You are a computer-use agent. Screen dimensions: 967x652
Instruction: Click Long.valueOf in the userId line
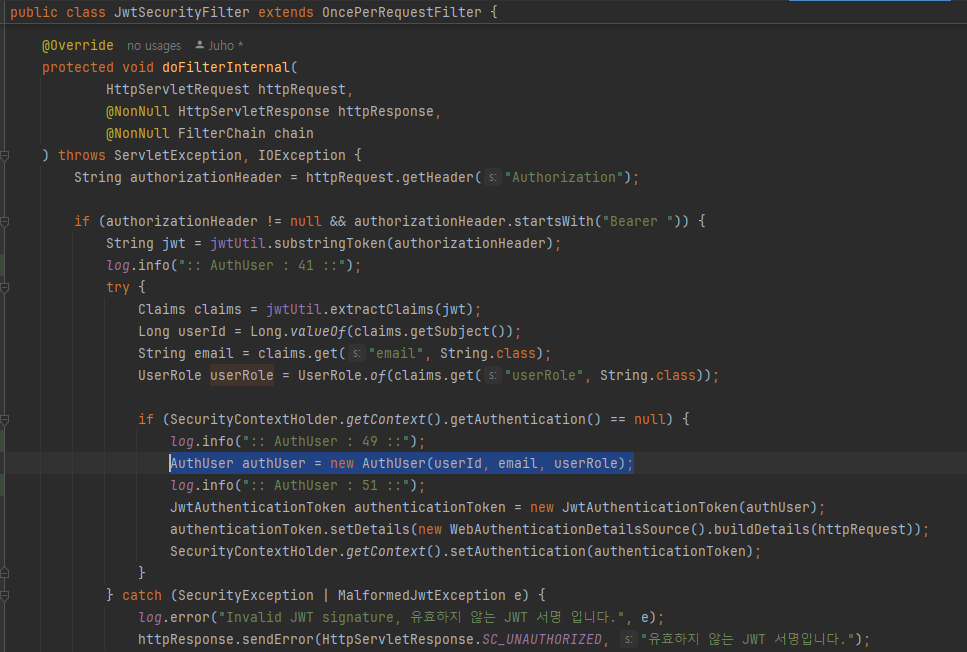pyautogui.click(x=298, y=332)
